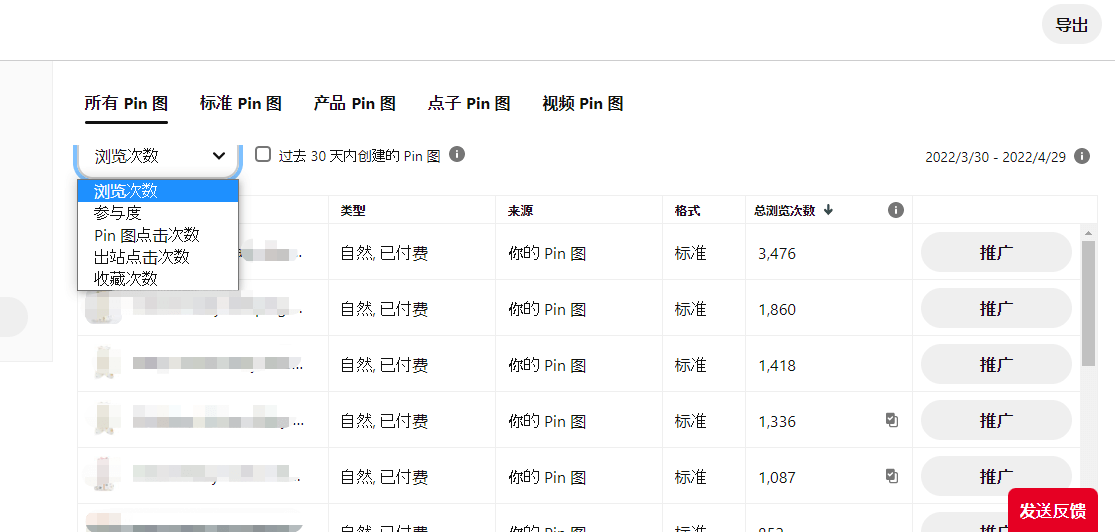The height and width of the screenshot is (532, 1115).
Task: Click 自然, 已付费 in the 1,336 row
Action: [384, 421]
